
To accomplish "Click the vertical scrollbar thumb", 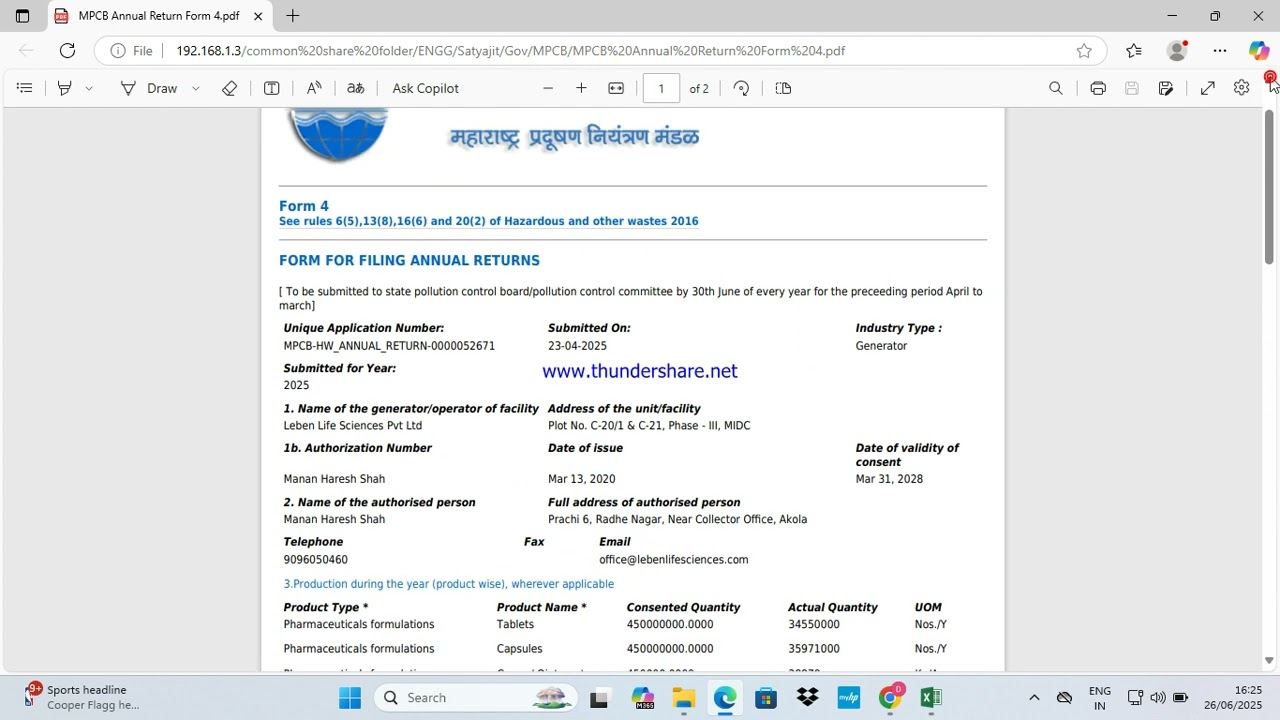I will pos(1269,186).
